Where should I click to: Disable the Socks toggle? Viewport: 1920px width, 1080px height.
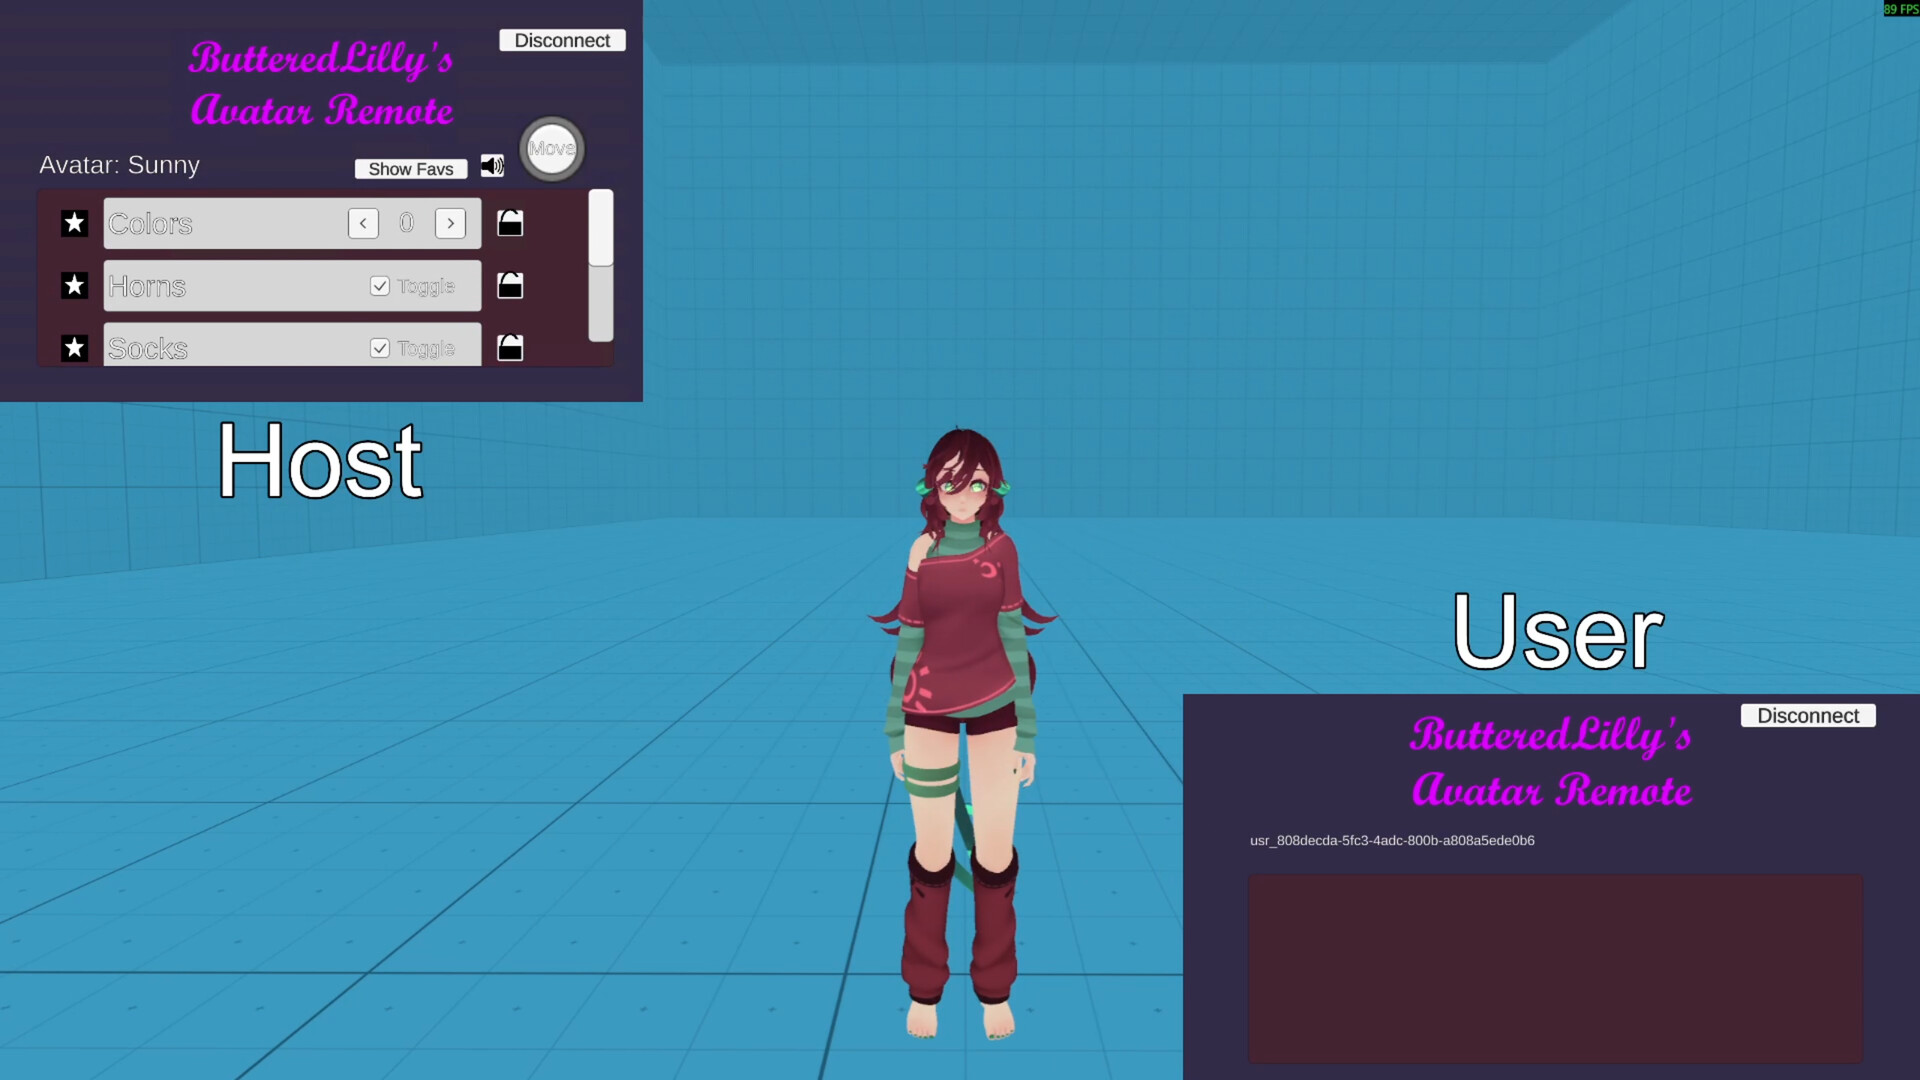point(380,347)
